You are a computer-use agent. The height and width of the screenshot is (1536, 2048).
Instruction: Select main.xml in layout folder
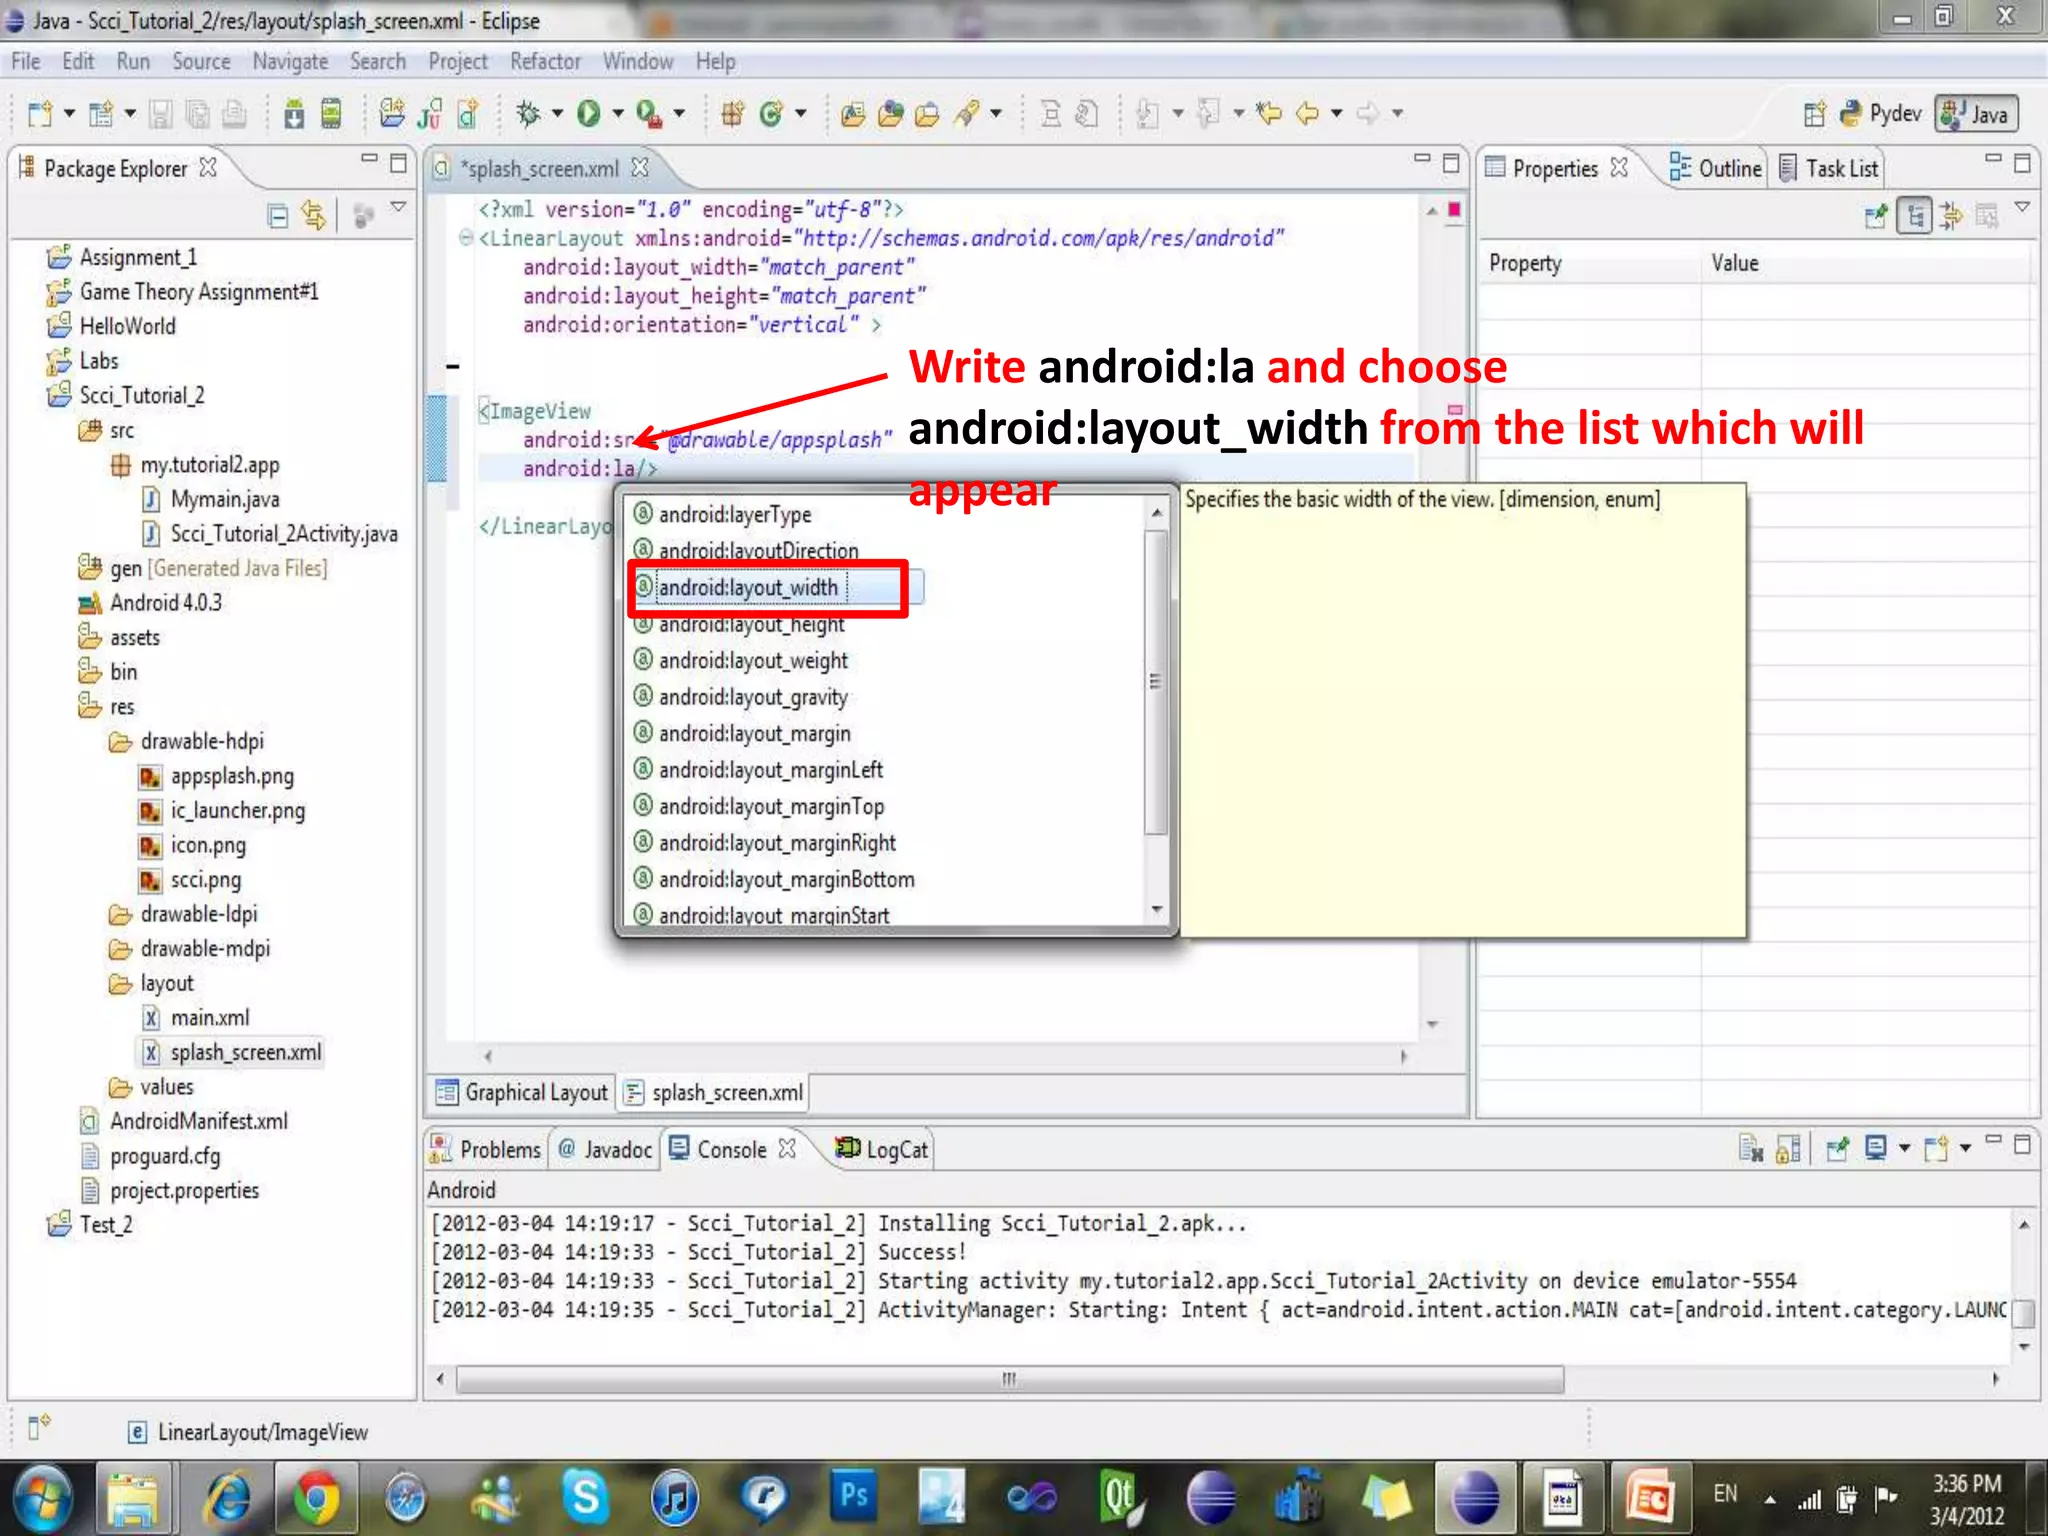(x=209, y=1017)
